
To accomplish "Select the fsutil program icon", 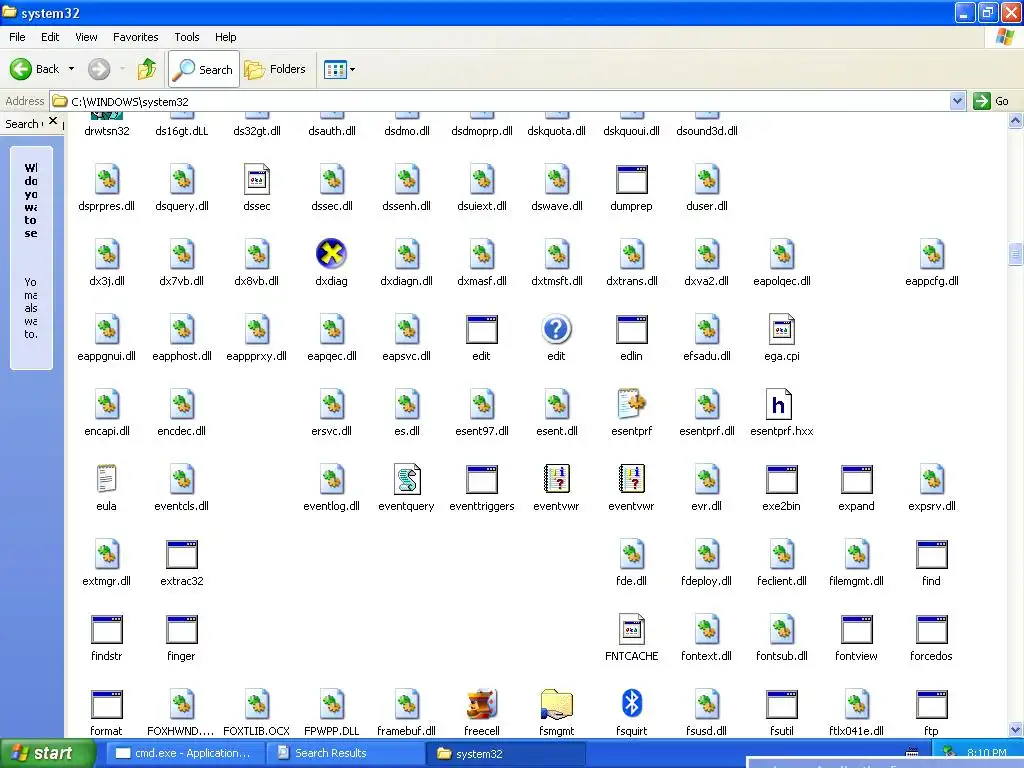I will click(x=781, y=705).
